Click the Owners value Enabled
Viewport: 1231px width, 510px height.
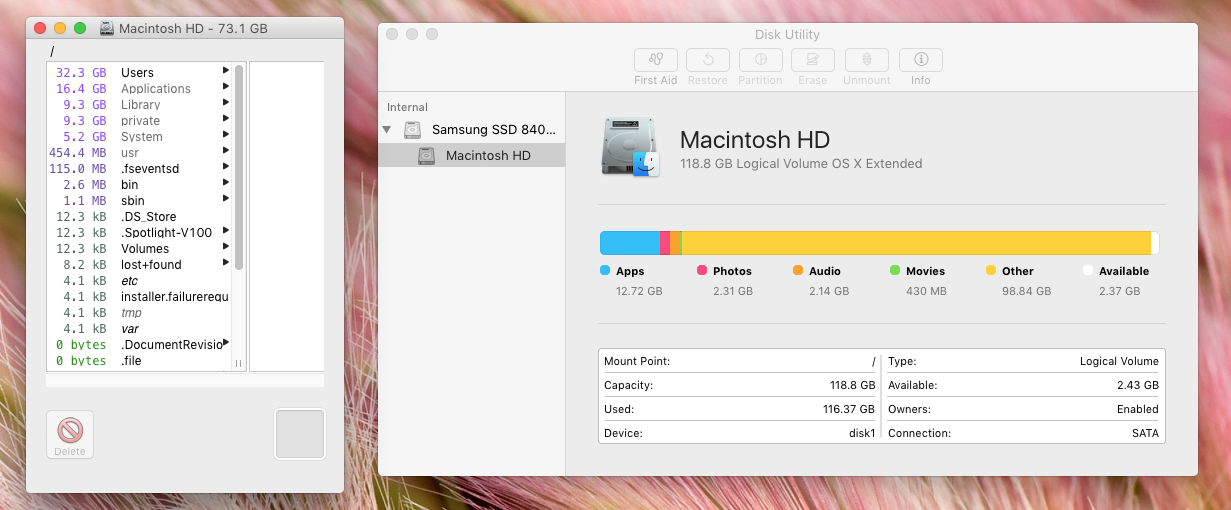tap(1138, 409)
